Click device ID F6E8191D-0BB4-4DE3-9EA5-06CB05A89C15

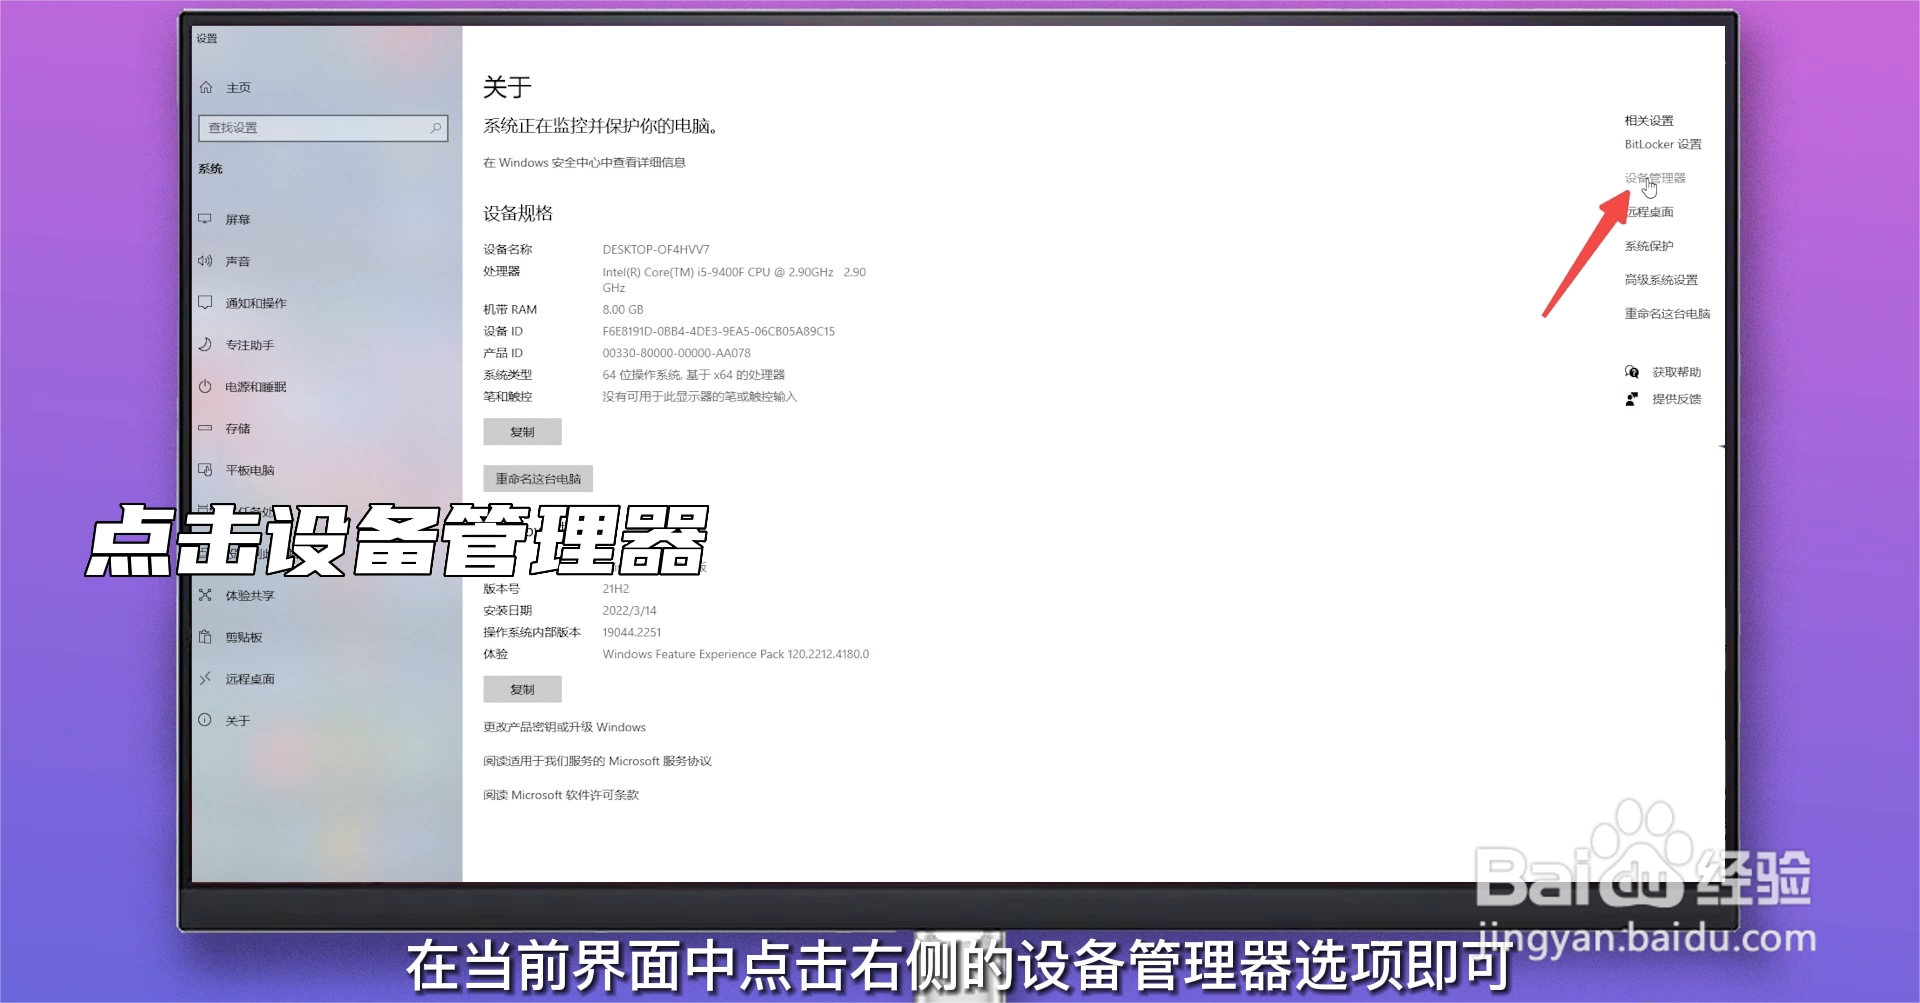click(x=718, y=331)
